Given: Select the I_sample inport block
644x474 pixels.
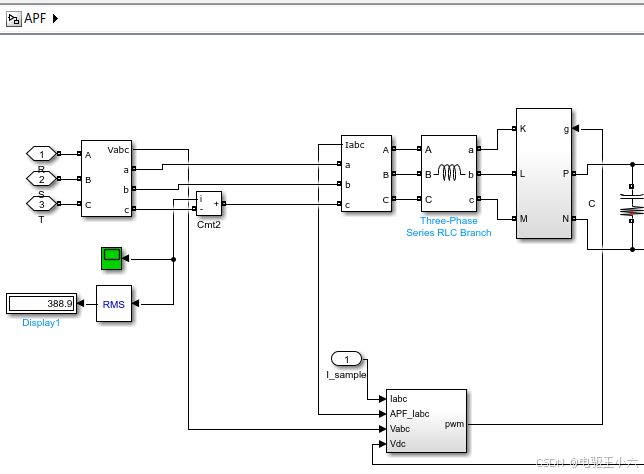Looking at the screenshot, I should click(x=346, y=359).
